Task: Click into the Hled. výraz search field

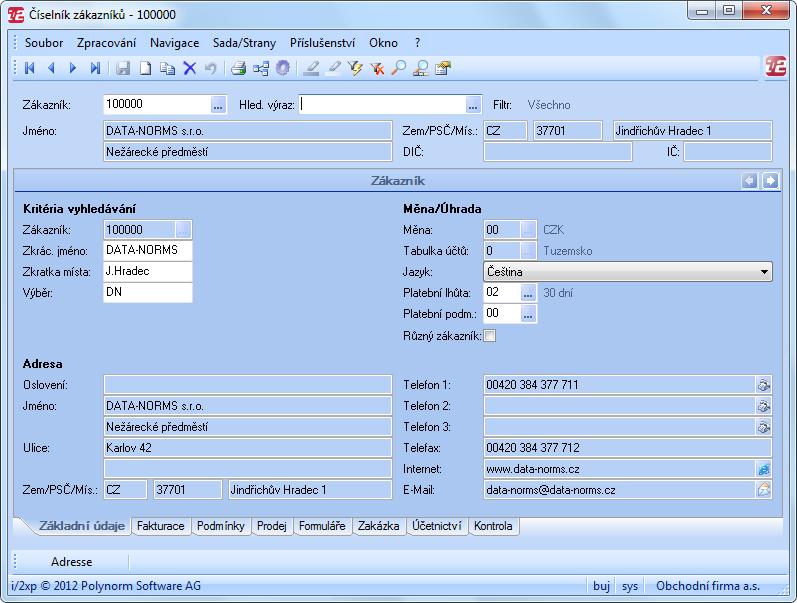Action: pyautogui.click(x=382, y=105)
